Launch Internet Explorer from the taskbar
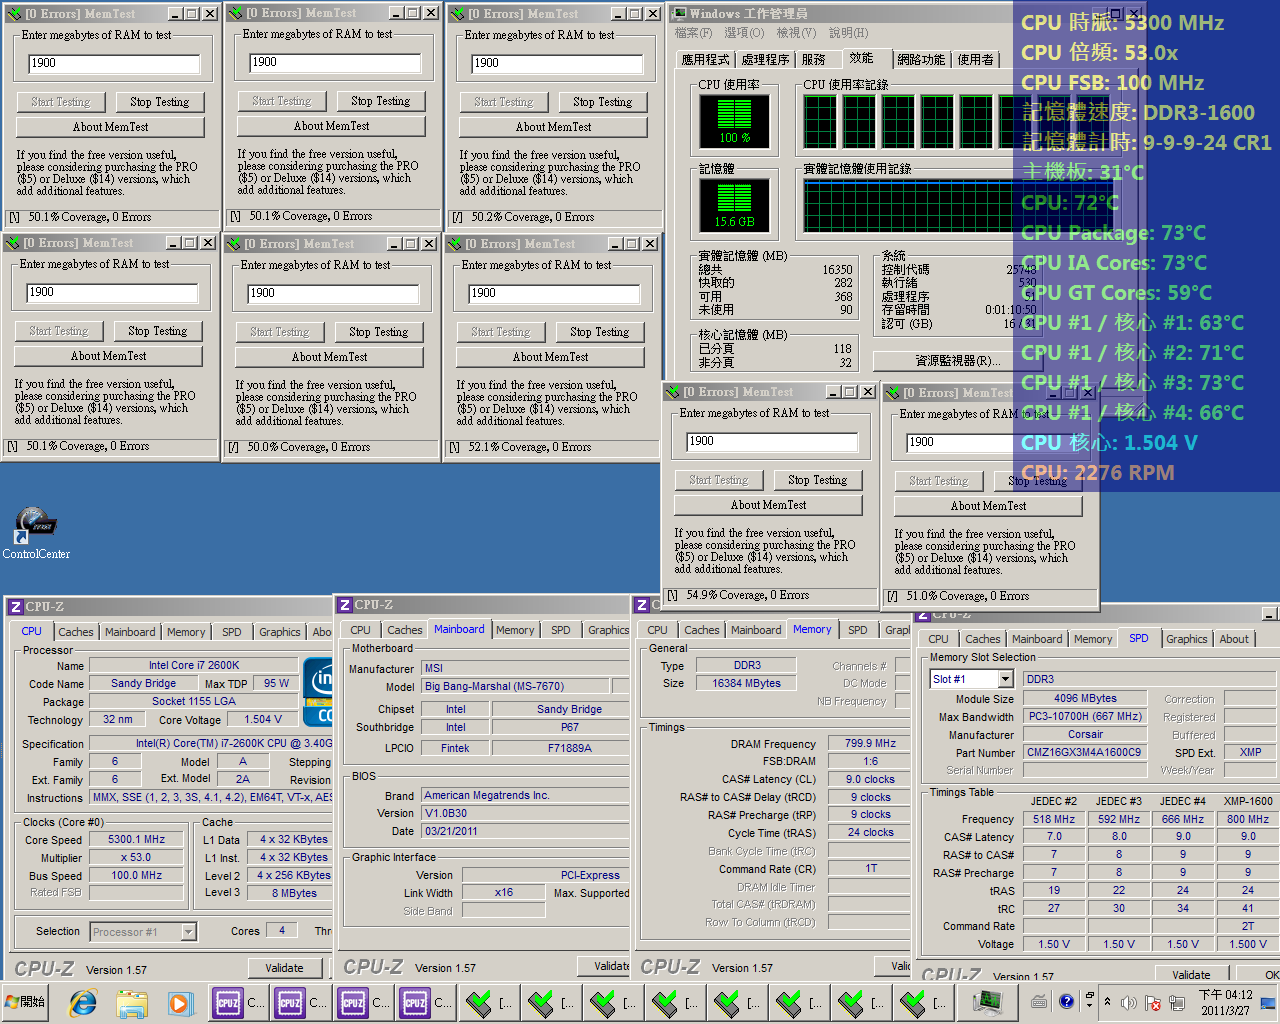This screenshot has width=1280, height=1024. pyautogui.click(x=84, y=1002)
